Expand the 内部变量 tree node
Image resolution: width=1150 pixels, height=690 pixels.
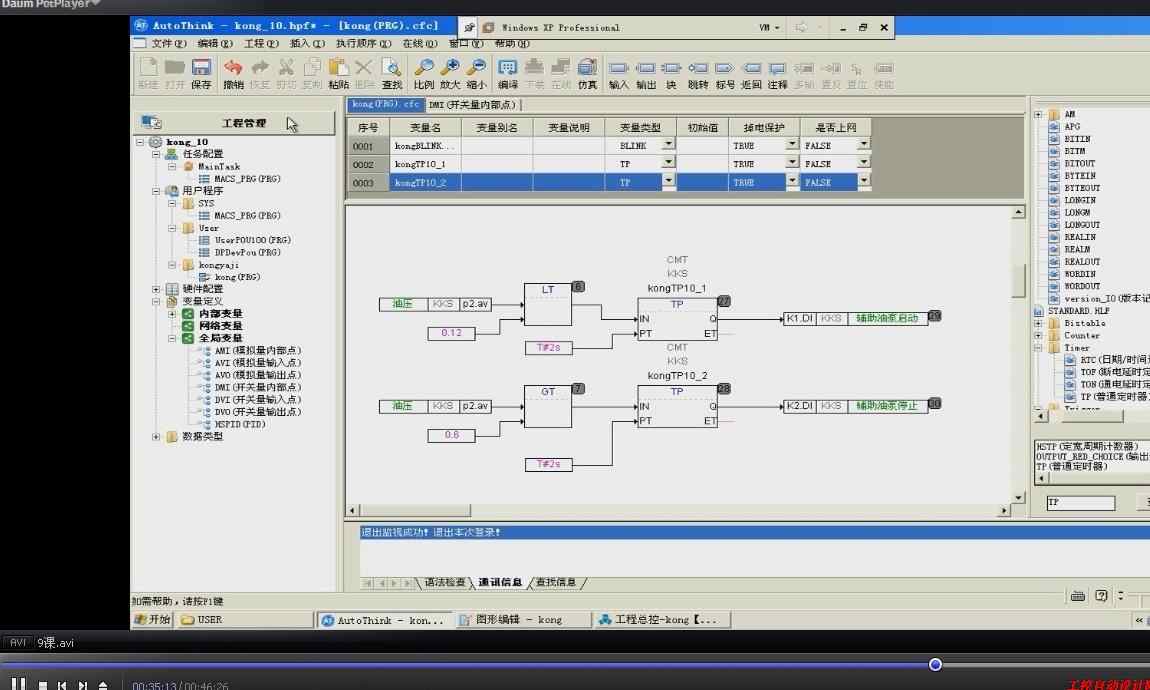click(172, 314)
